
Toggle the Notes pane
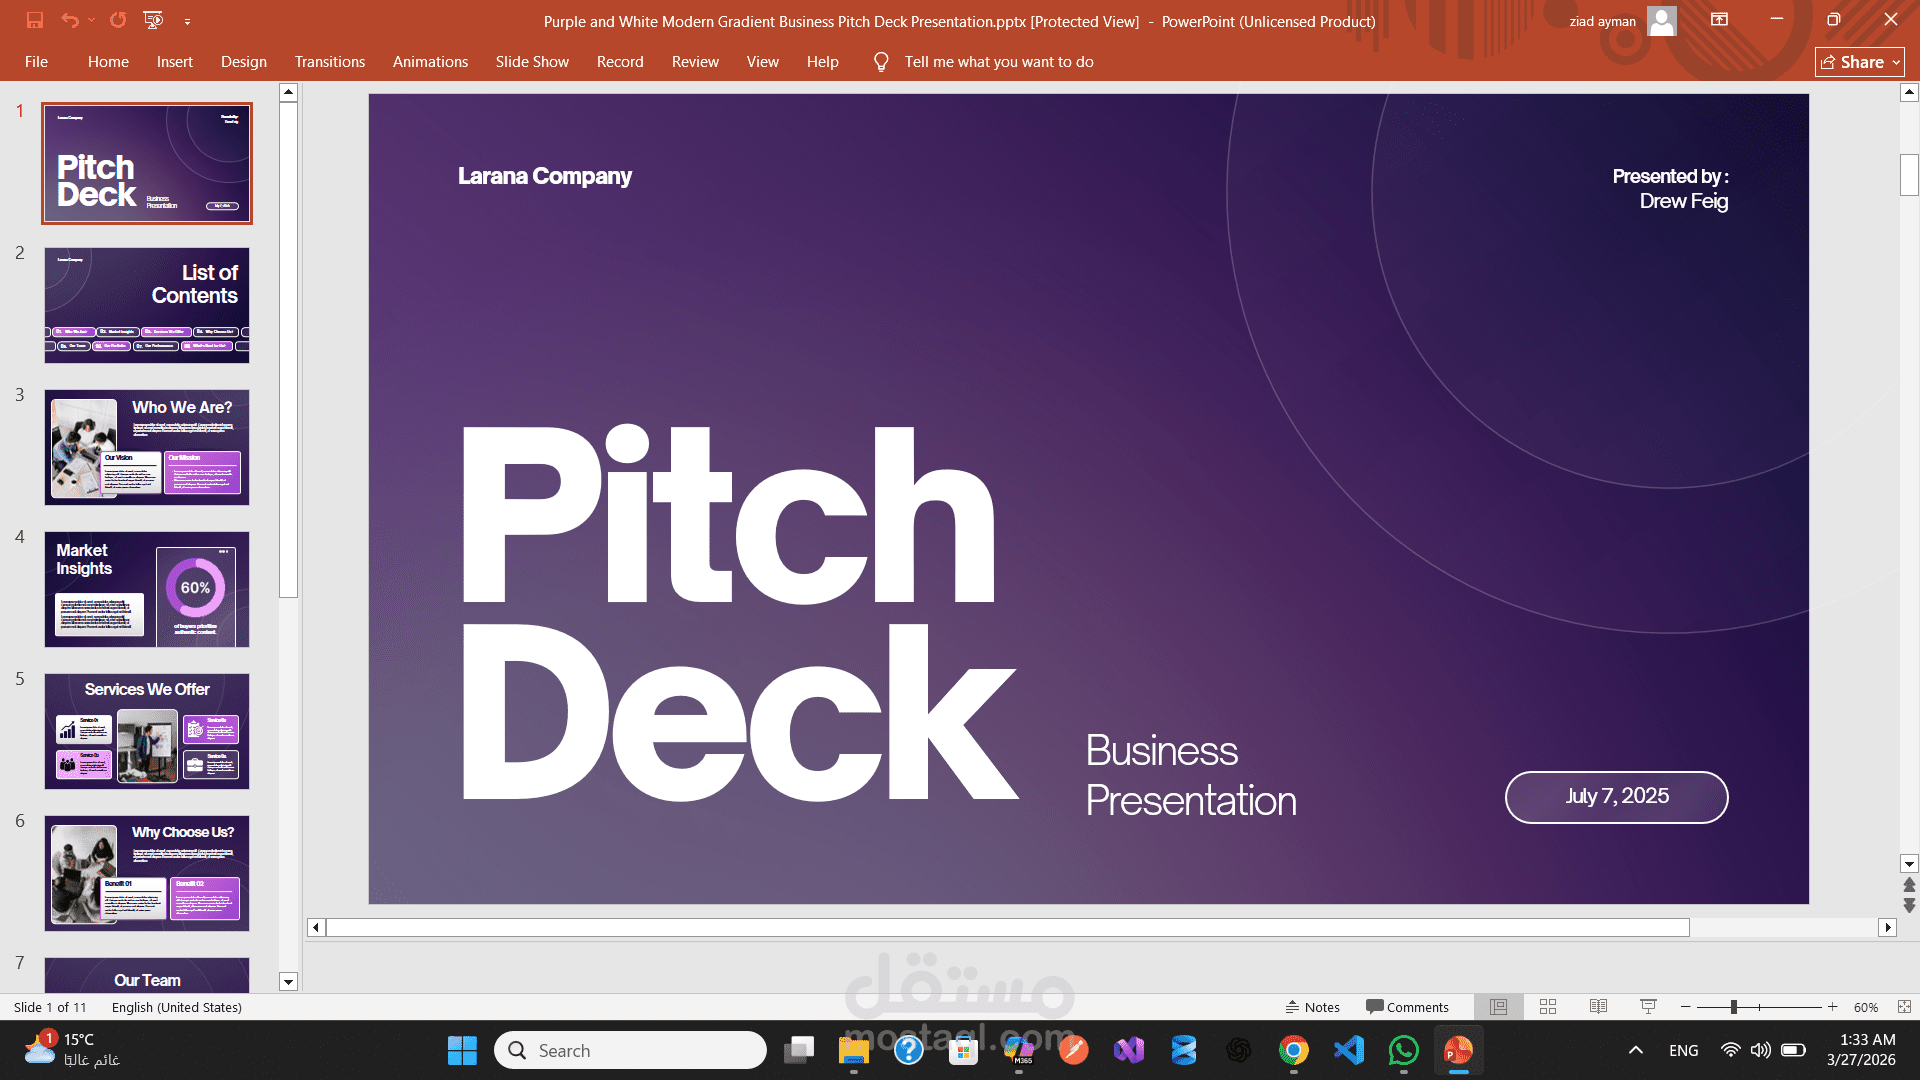1313,1007
